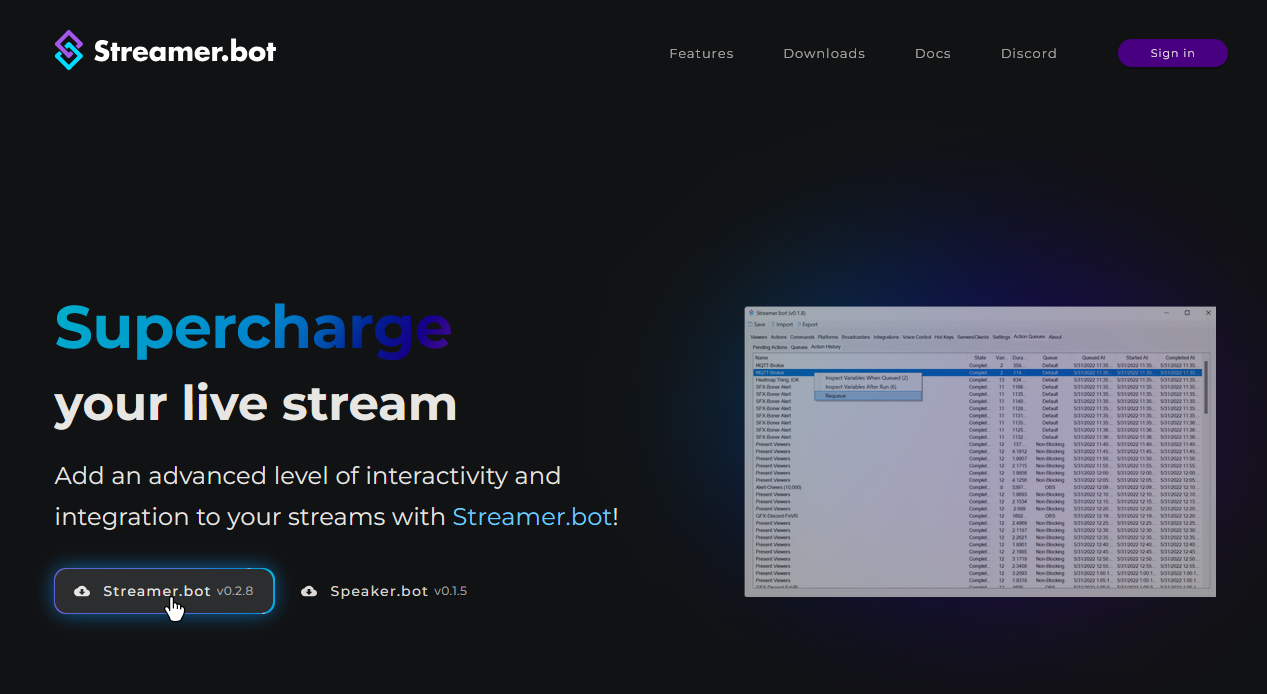The width and height of the screenshot is (1267, 694).
Task: Click the cloud download icon beside Speaker.bot
Action: tap(309, 591)
